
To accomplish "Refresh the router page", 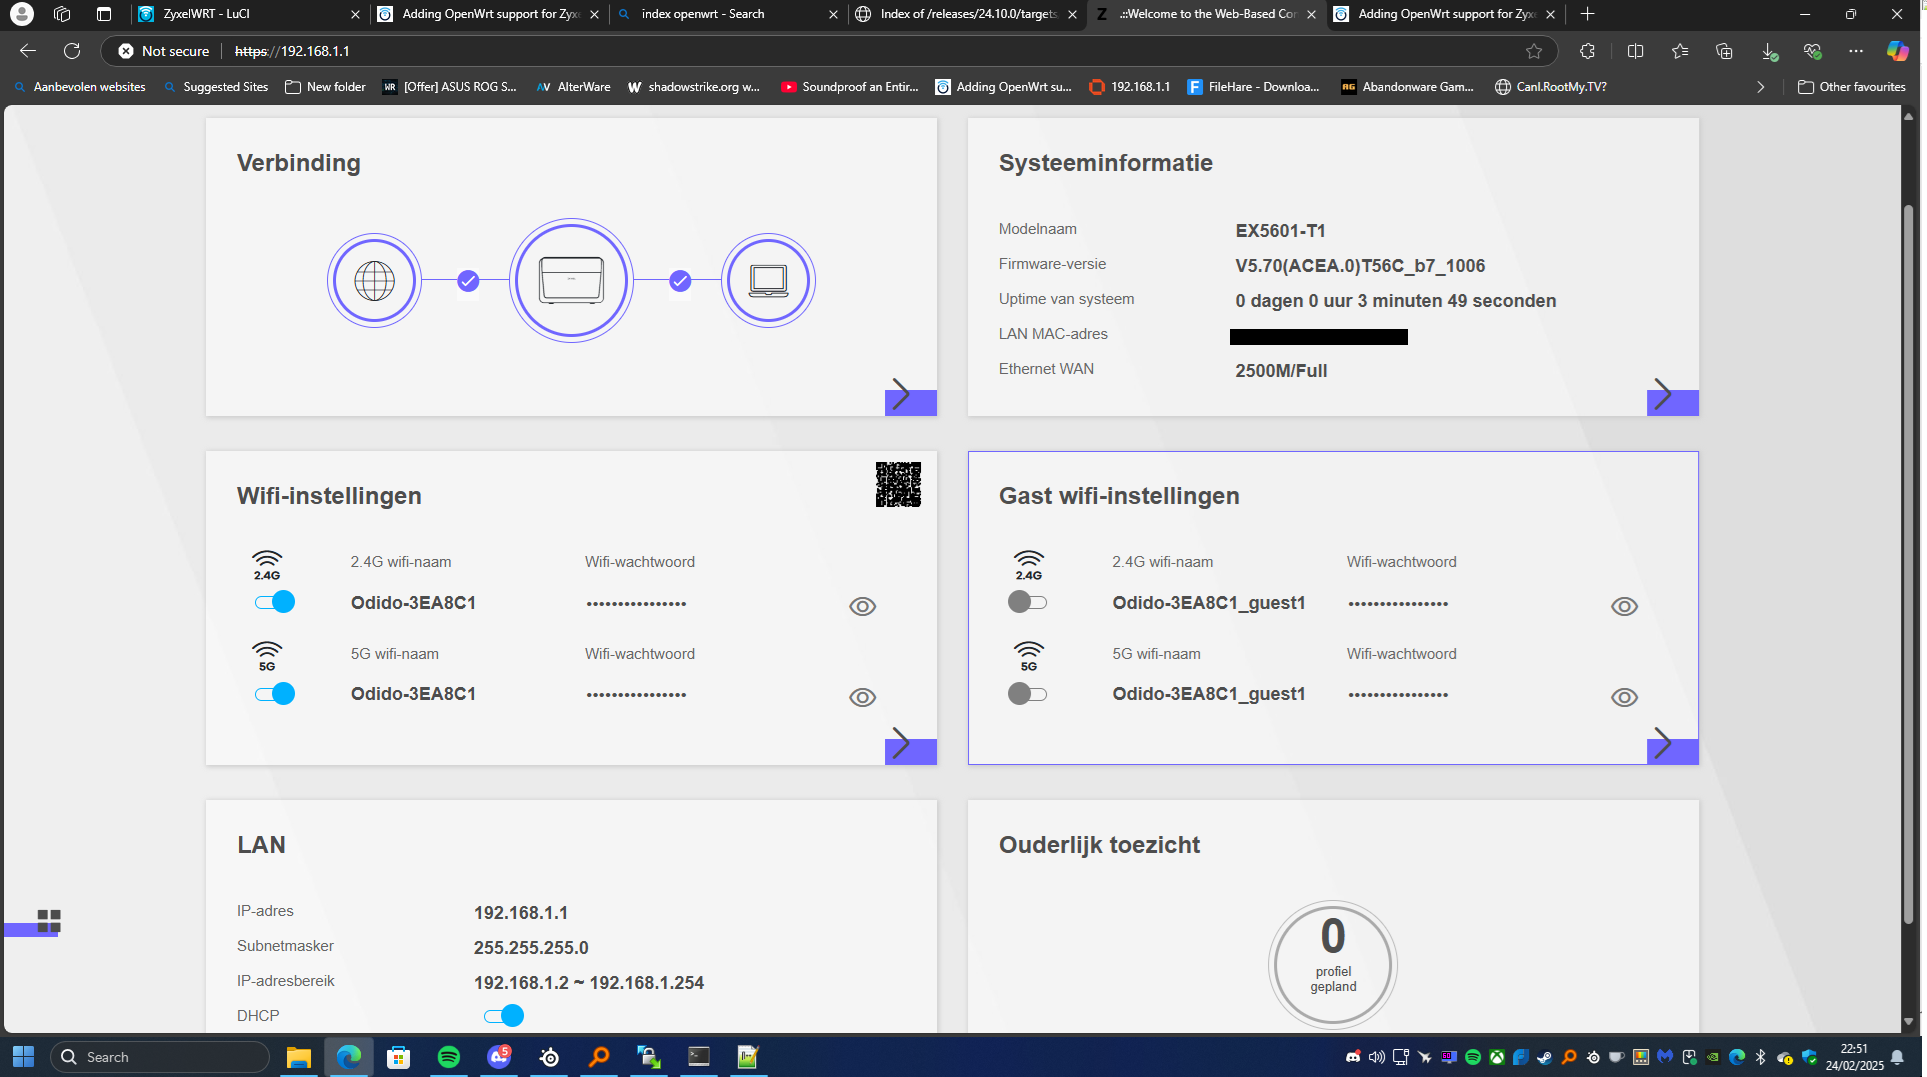I will coord(72,51).
